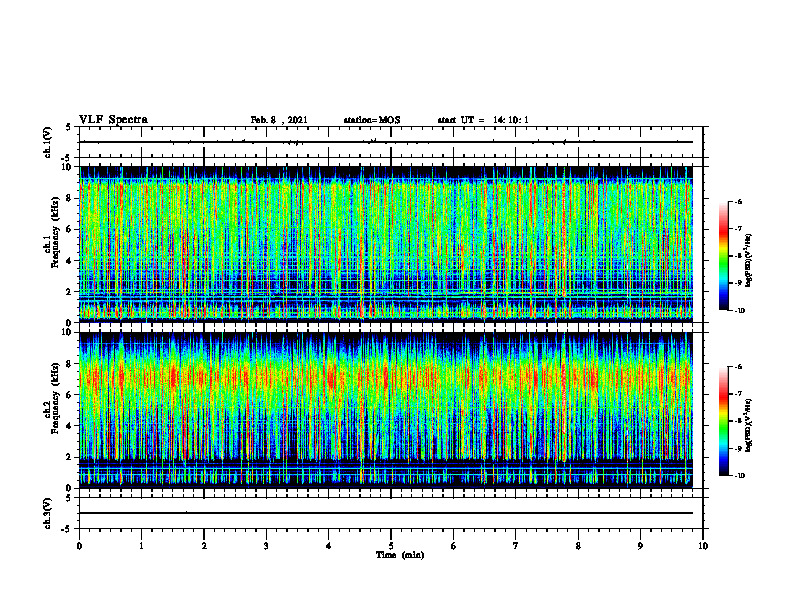This screenshot has height=612, width=792.
Task: Click the "-5" volt tick on ch.1(V) axis
Action: pyautogui.click(x=67, y=158)
